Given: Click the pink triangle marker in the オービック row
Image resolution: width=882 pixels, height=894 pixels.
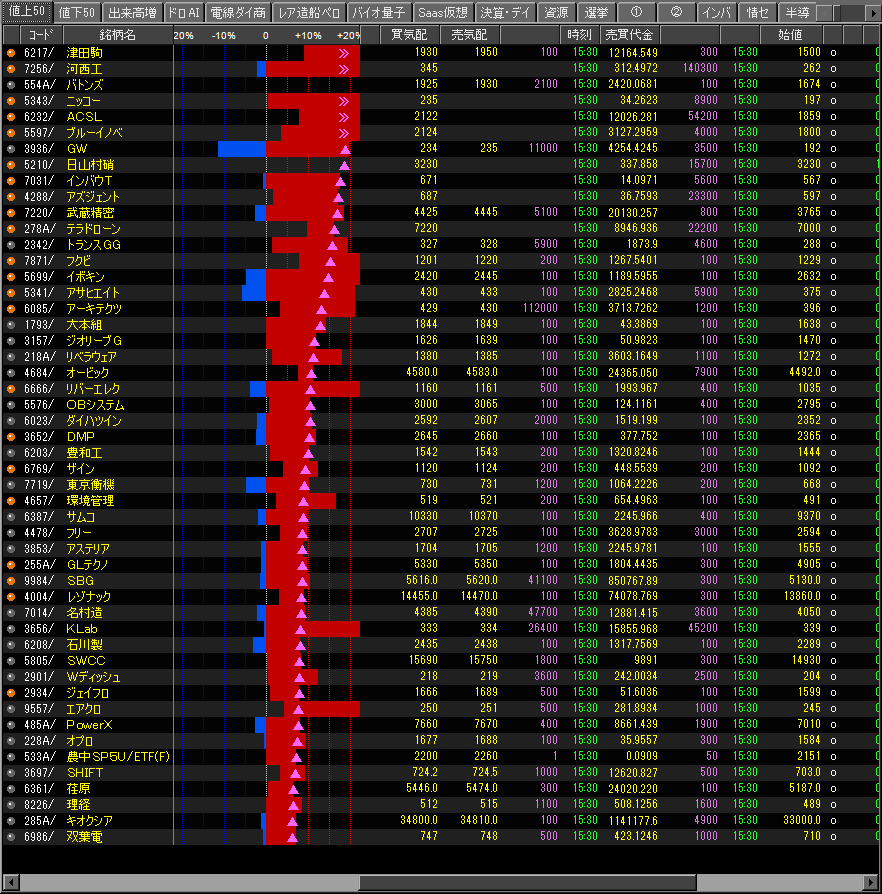Looking at the screenshot, I should [x=311, y=373].
